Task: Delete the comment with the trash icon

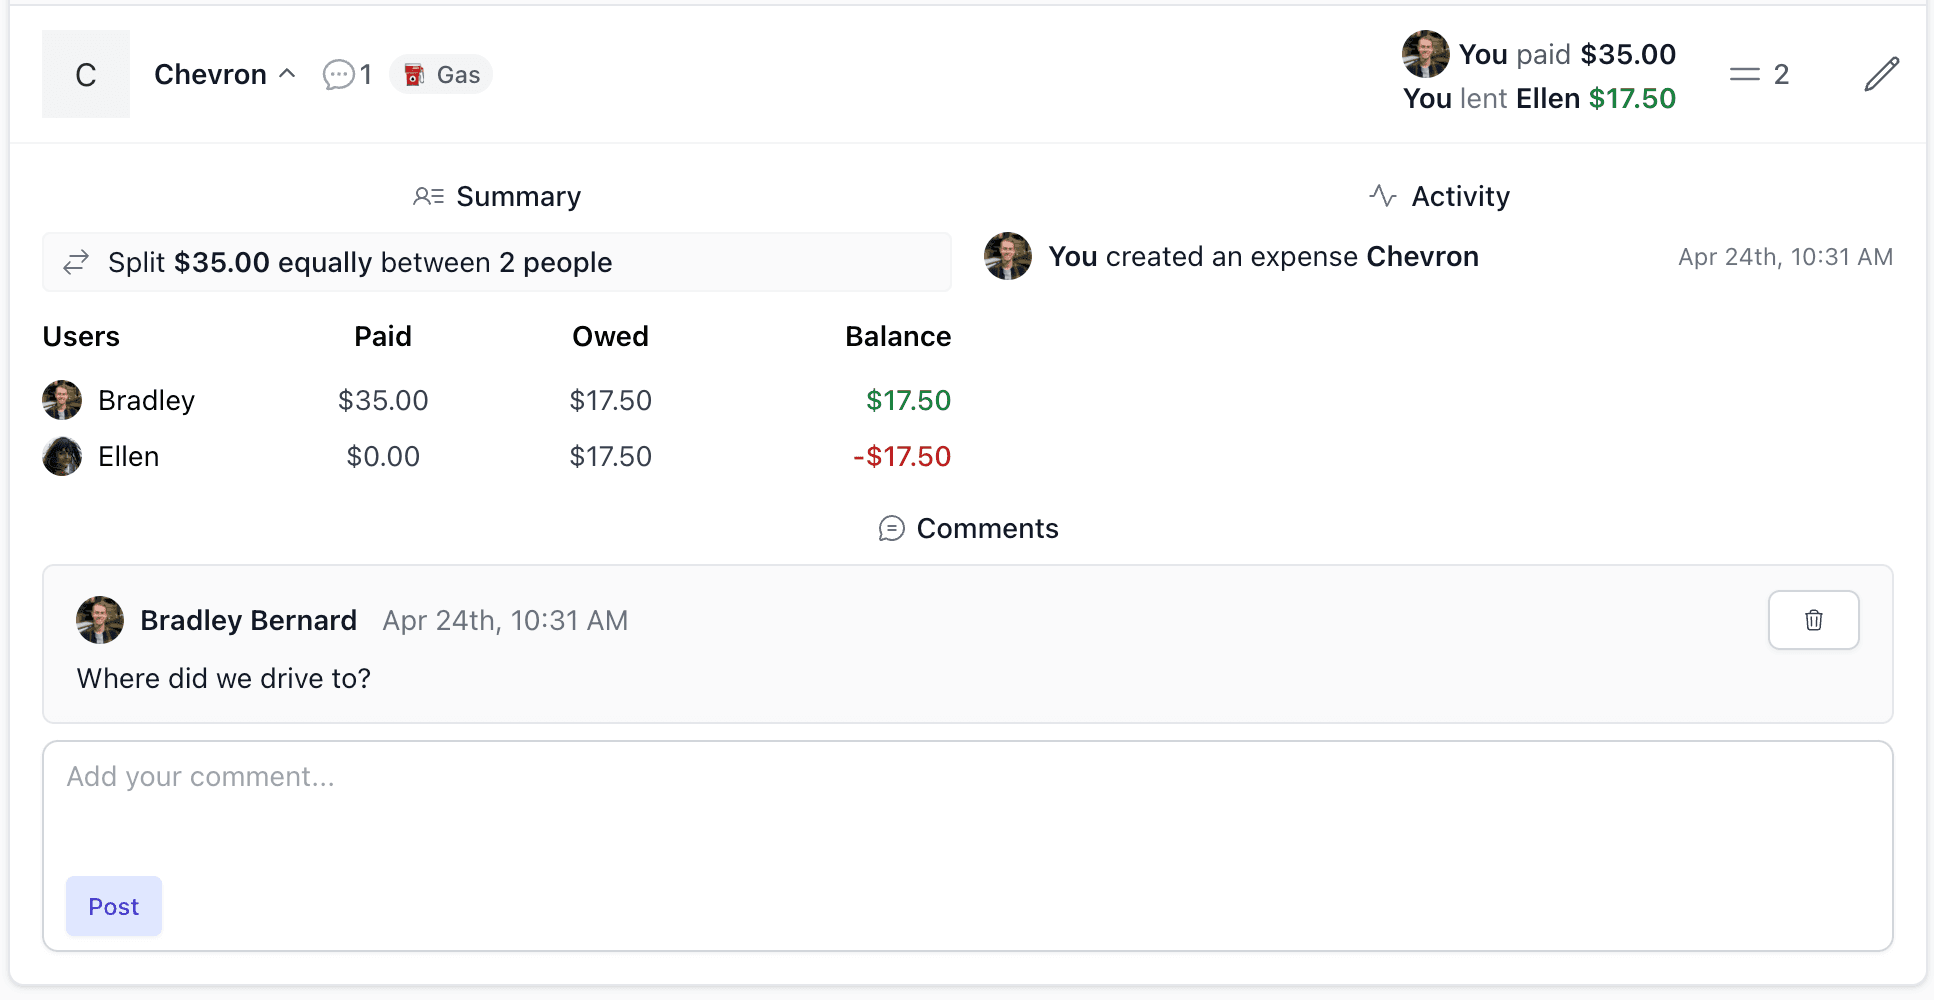Action: click(1813, 620)
